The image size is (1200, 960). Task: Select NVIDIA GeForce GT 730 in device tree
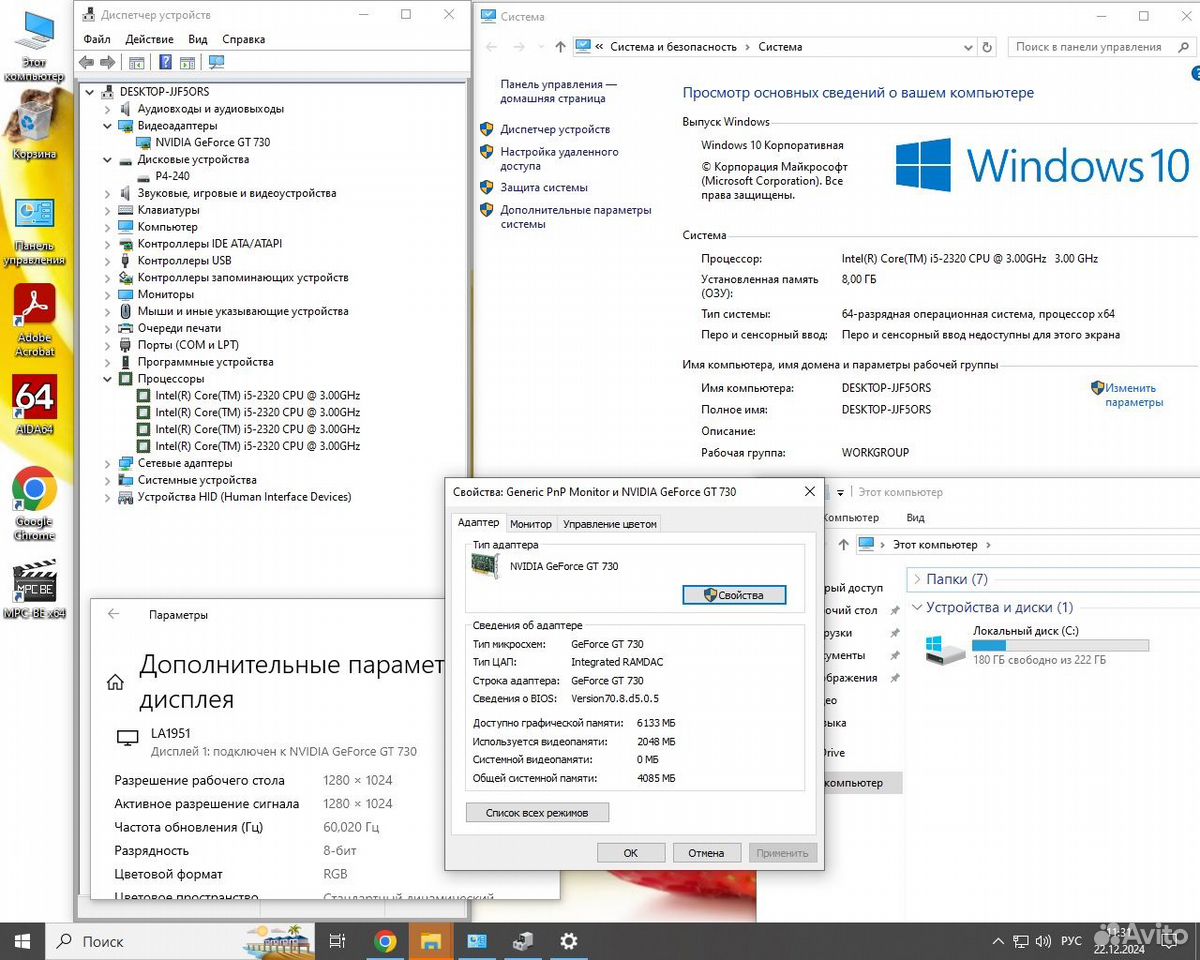click(212, 143)
